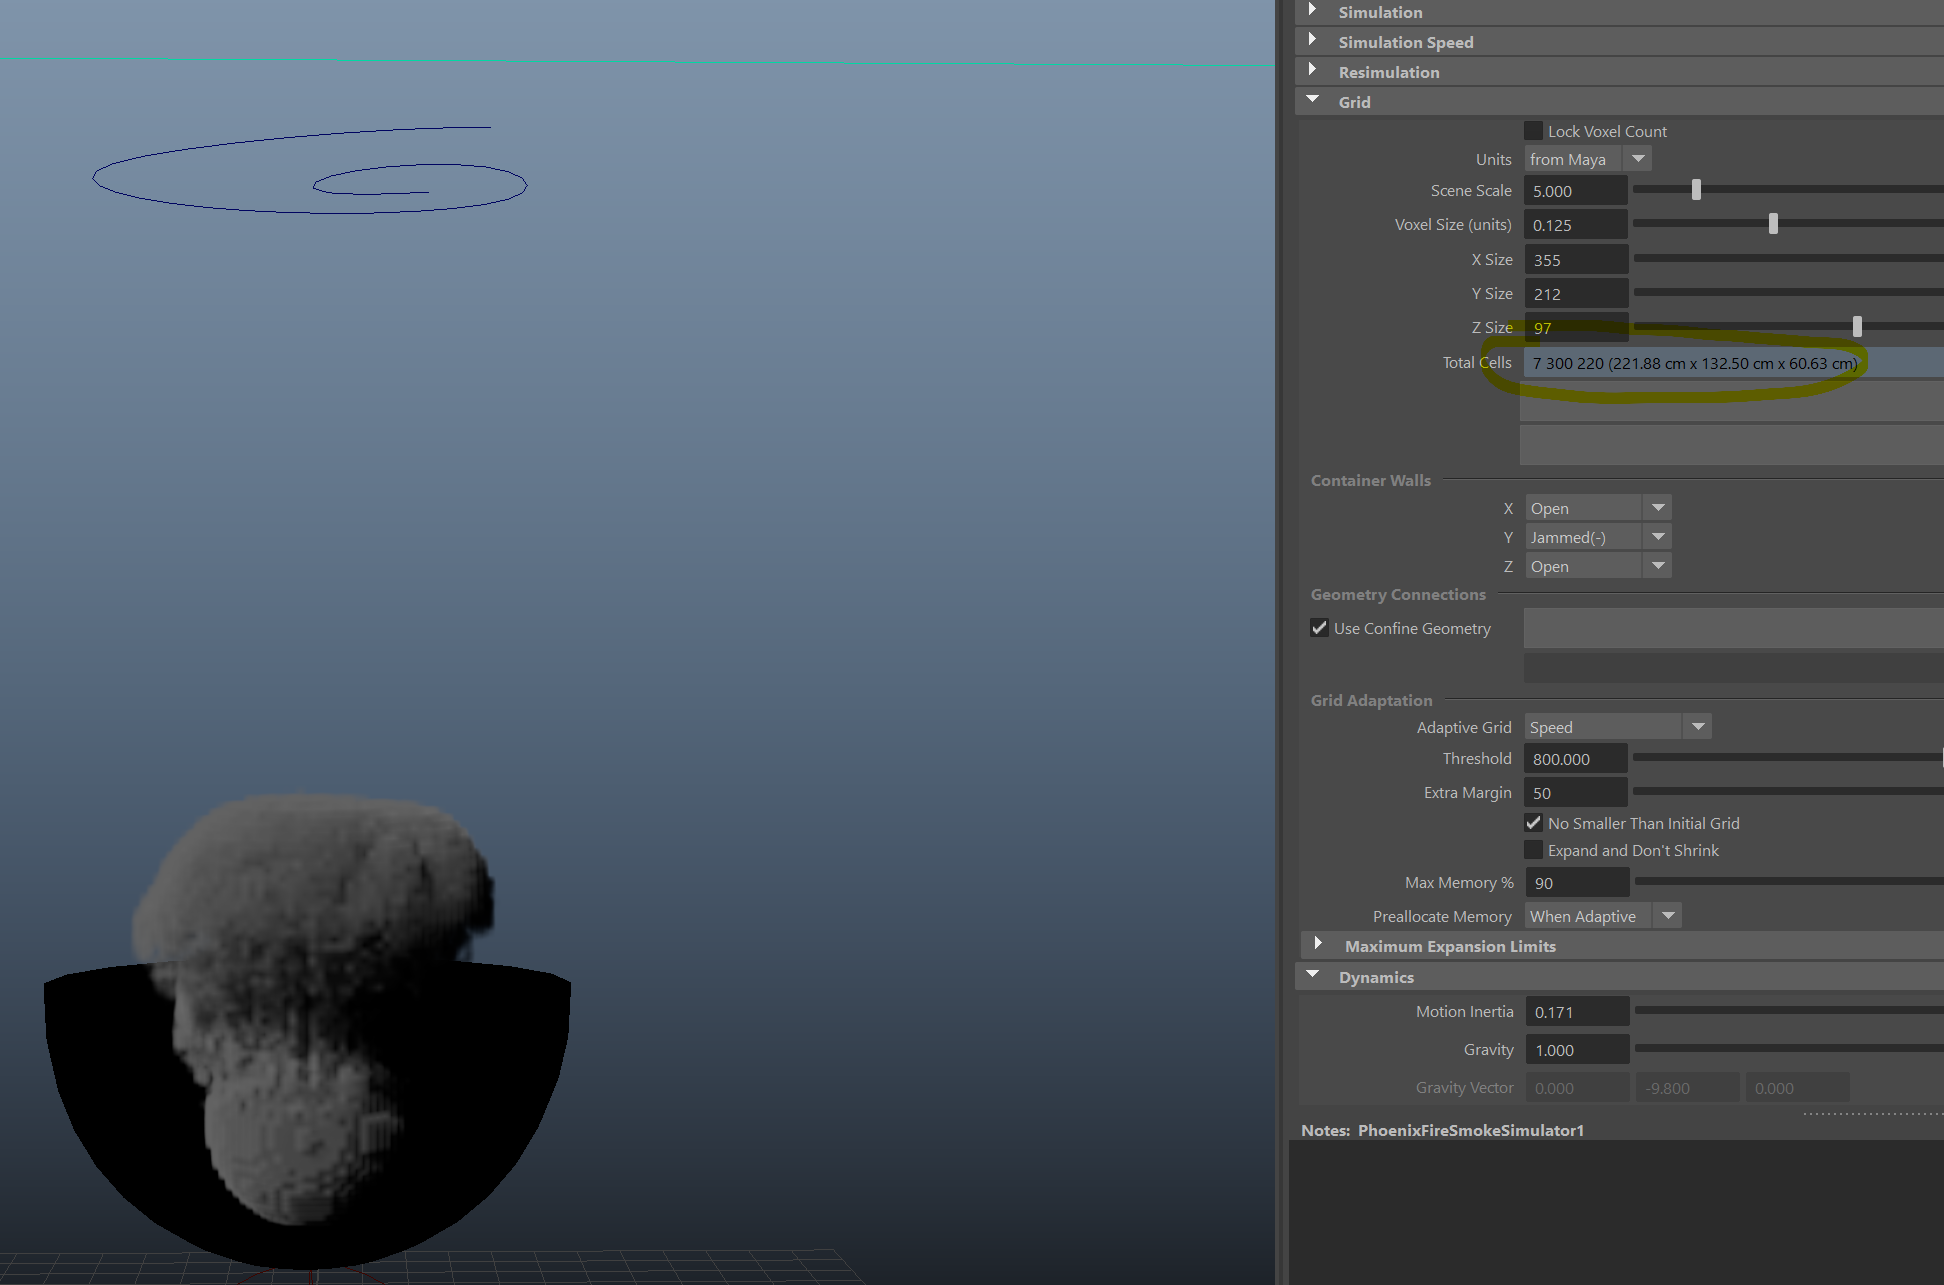Uncheck Use Confine Geometry
1944x1285 pixels.
tap(1319, 628)
